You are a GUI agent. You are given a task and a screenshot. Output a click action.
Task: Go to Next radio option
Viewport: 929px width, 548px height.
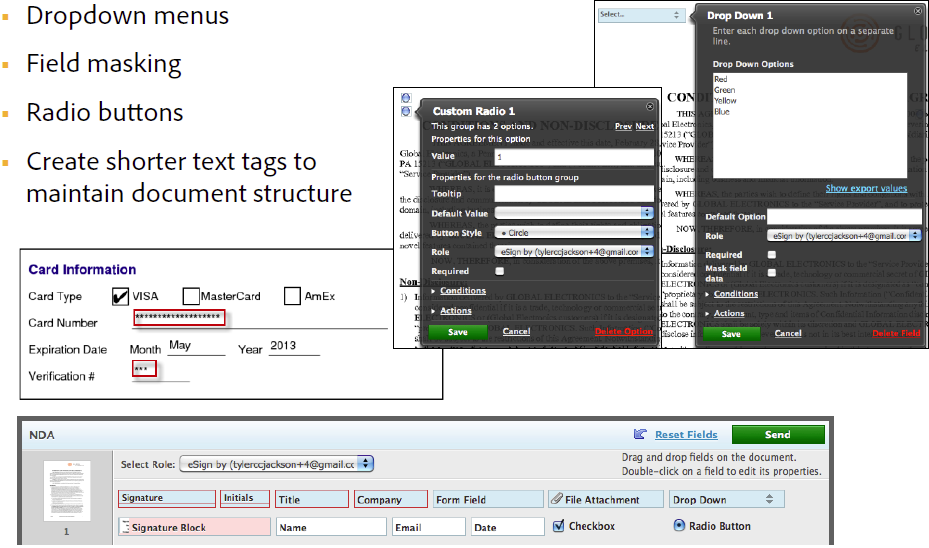(645, 126)
